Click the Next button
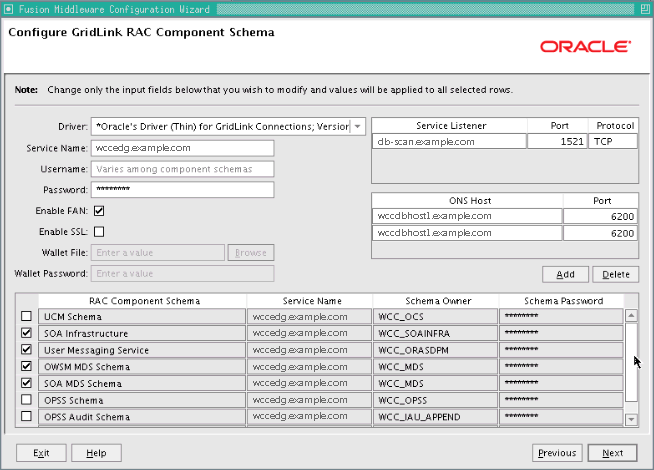 (613, 453)
